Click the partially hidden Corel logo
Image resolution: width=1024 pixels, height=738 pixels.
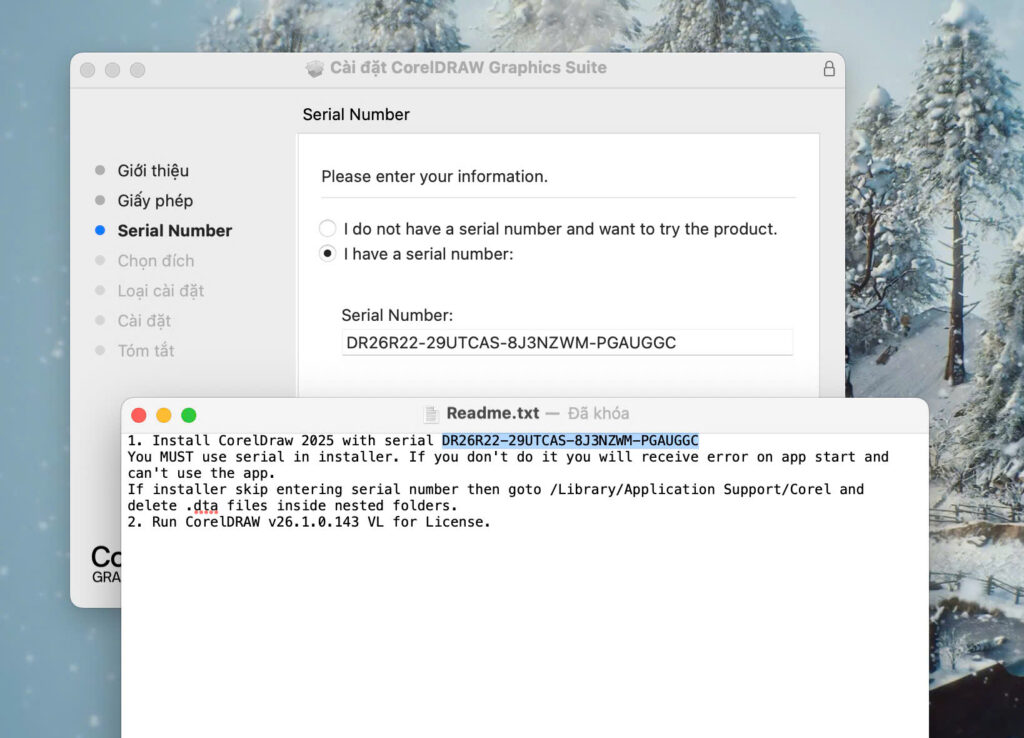coord(106,563)
